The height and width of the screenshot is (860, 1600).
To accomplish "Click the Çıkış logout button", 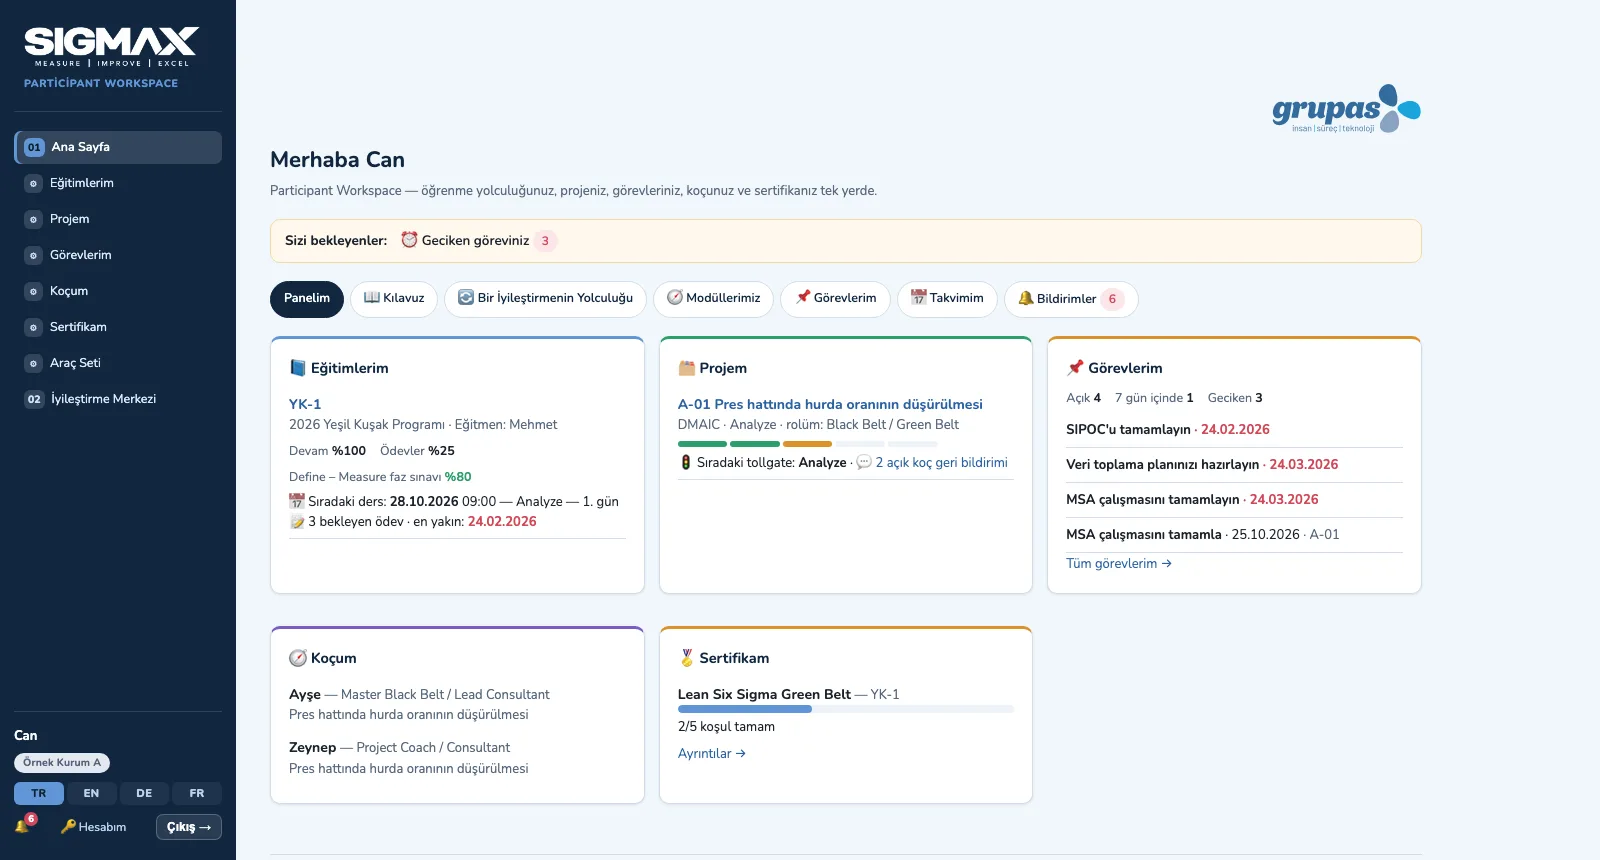I will pos(189,827).
